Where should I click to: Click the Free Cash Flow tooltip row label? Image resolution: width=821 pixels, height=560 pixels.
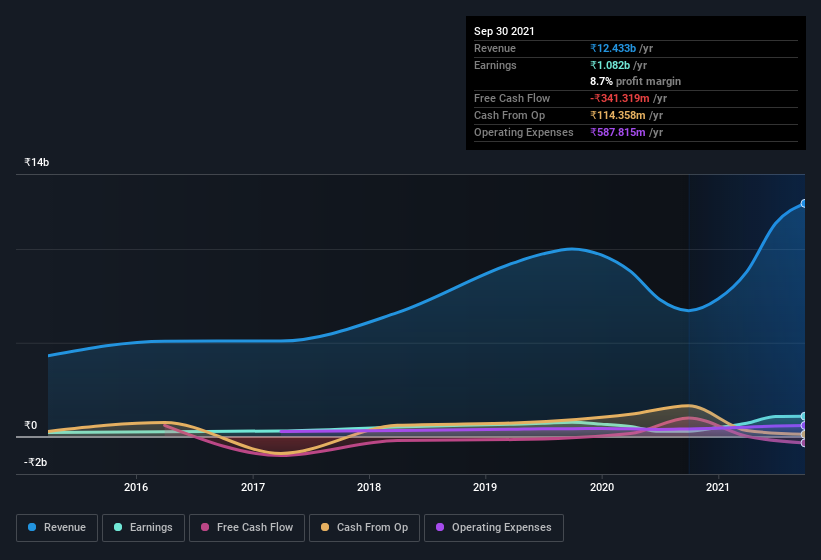512,98
